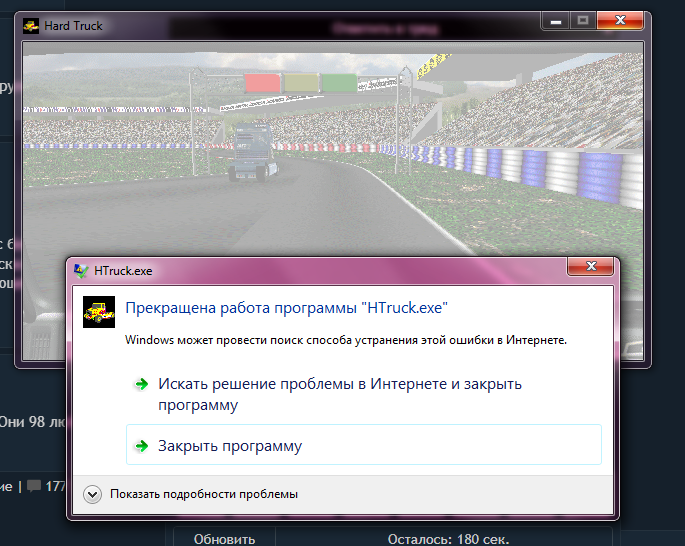Screen dimensions: 685x546
Task: Click green arrow next to 'Закрыть программу'
Action: 142,446
